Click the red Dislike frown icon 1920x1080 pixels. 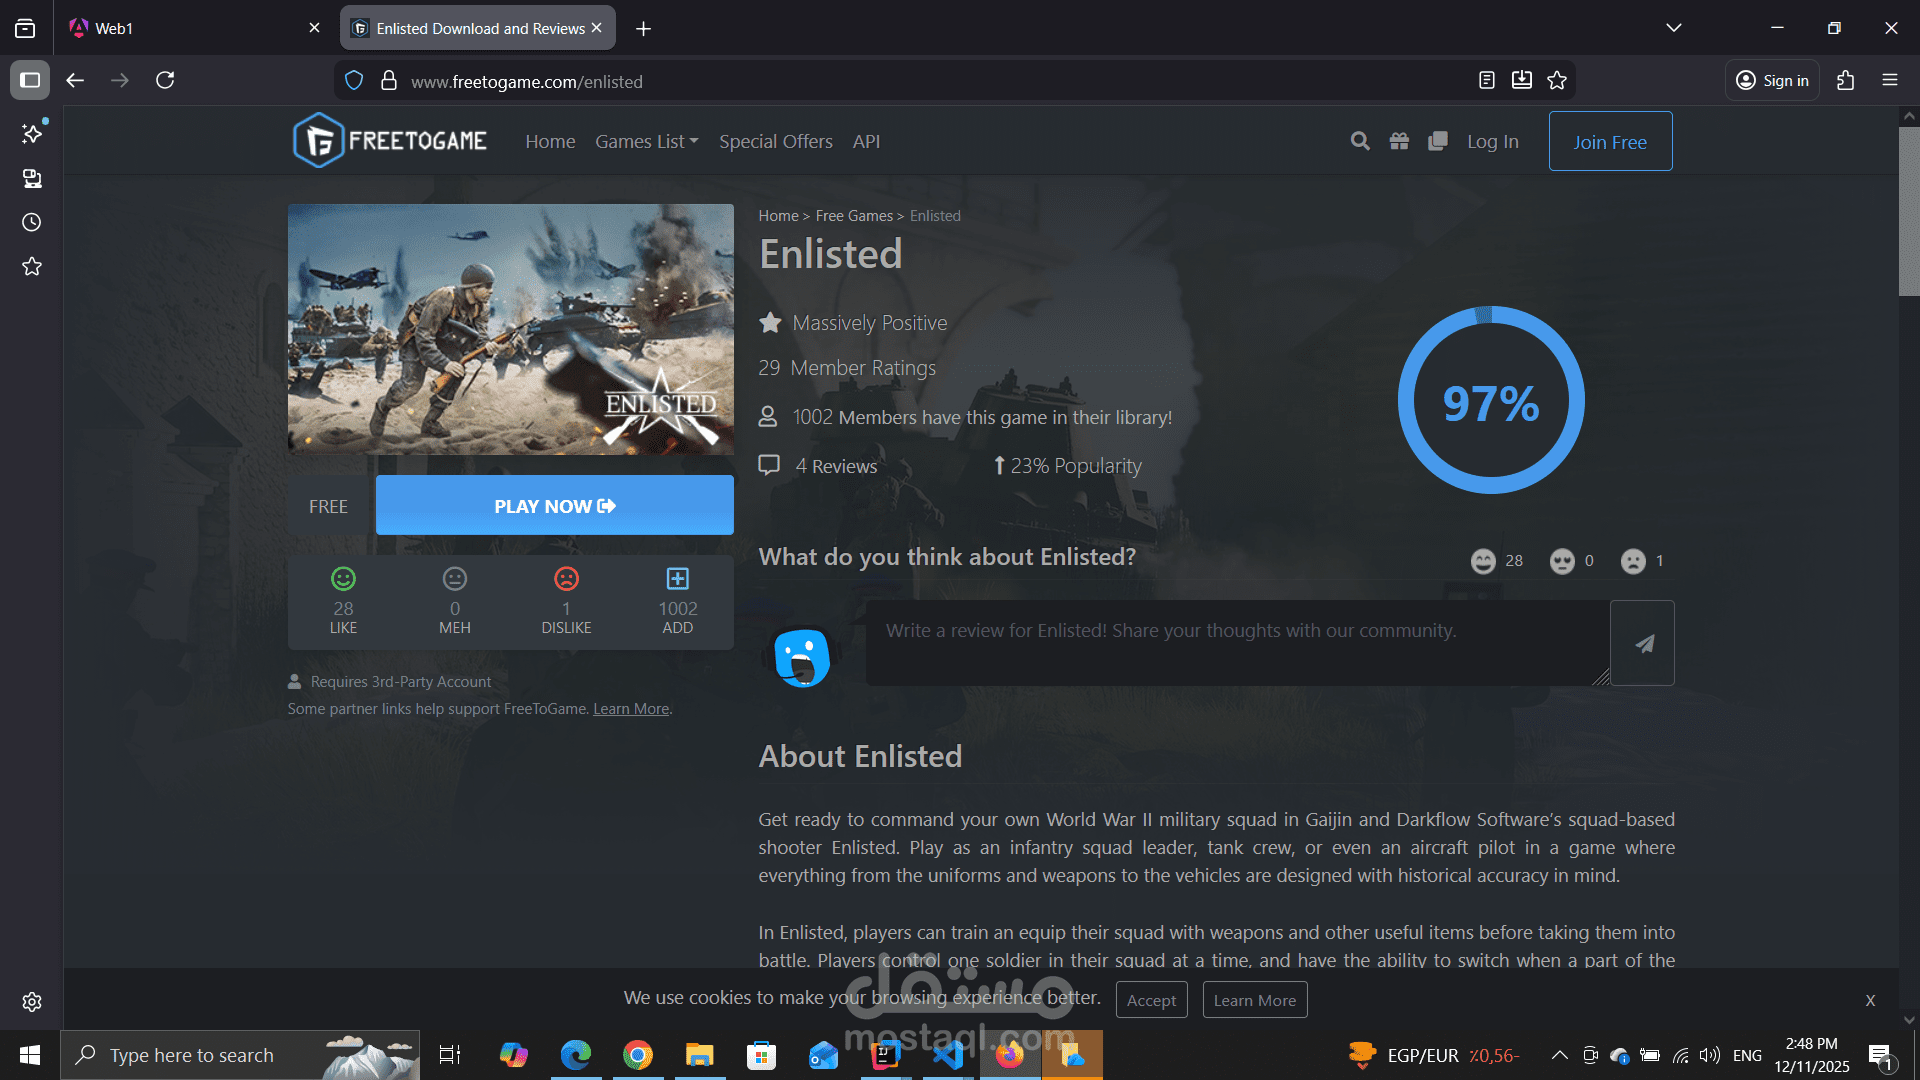point(566,579)
